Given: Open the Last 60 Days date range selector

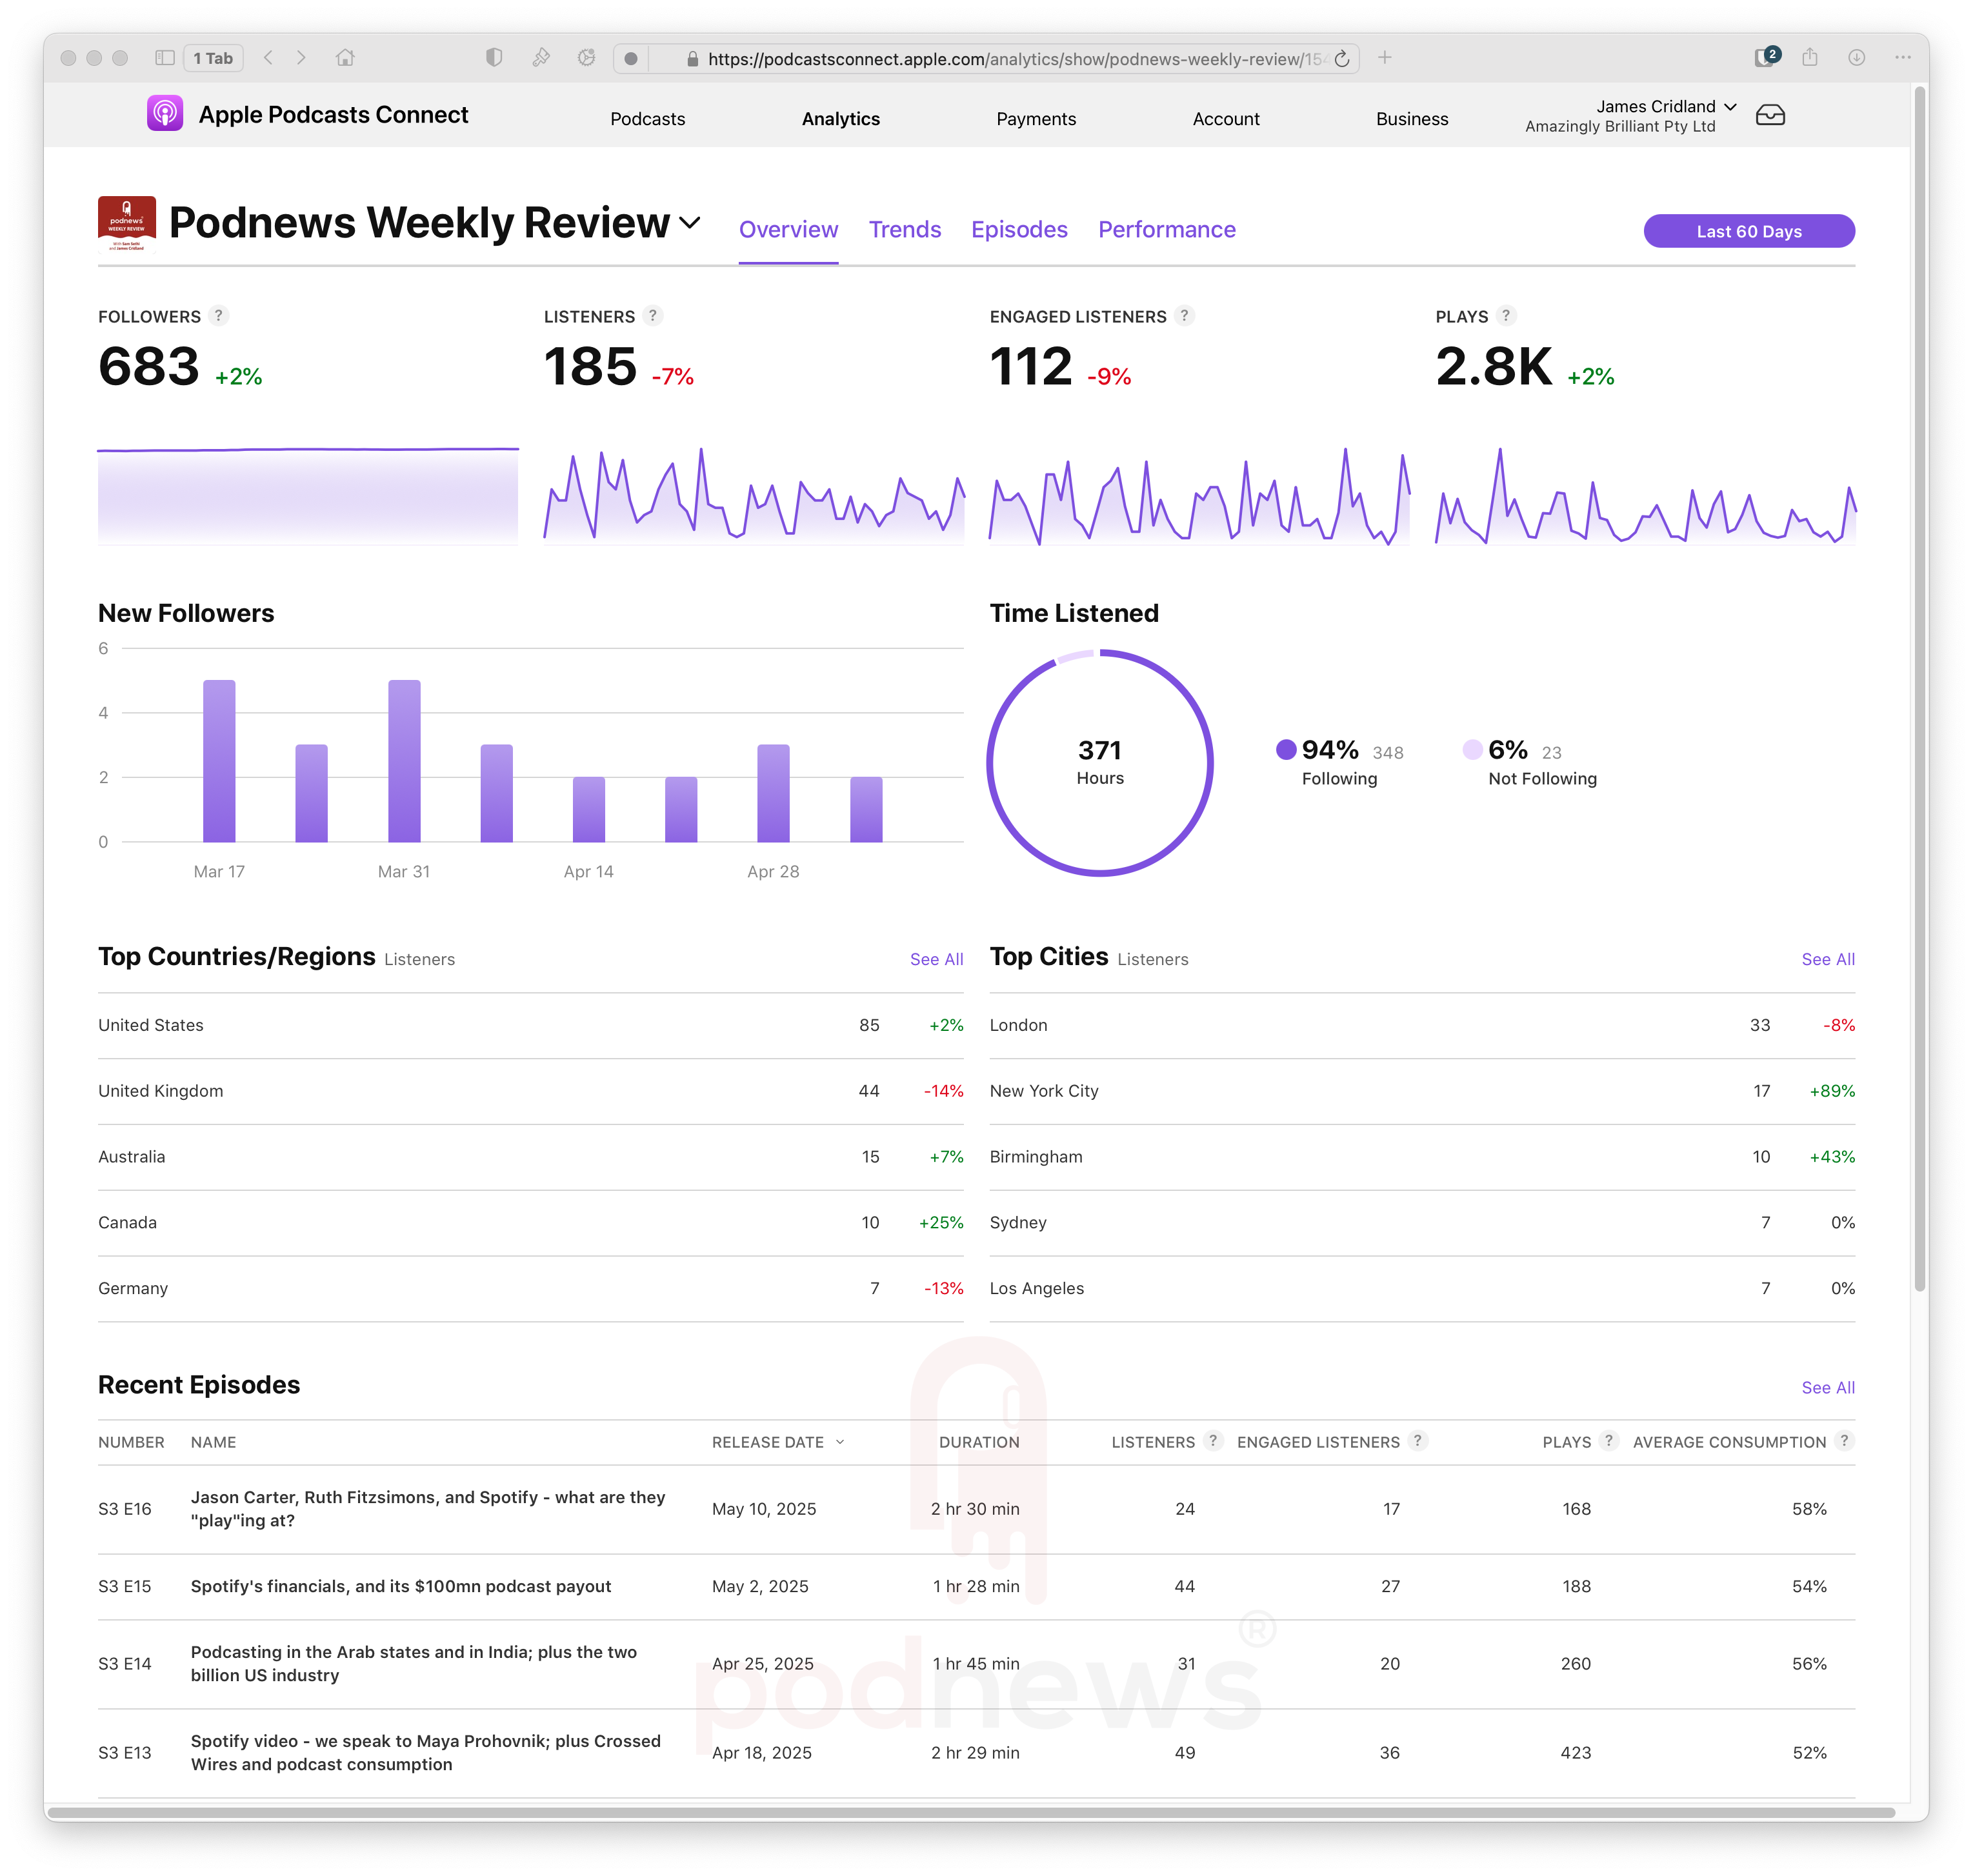Looking at the screenshot, I should click(x=1748, y=231).
